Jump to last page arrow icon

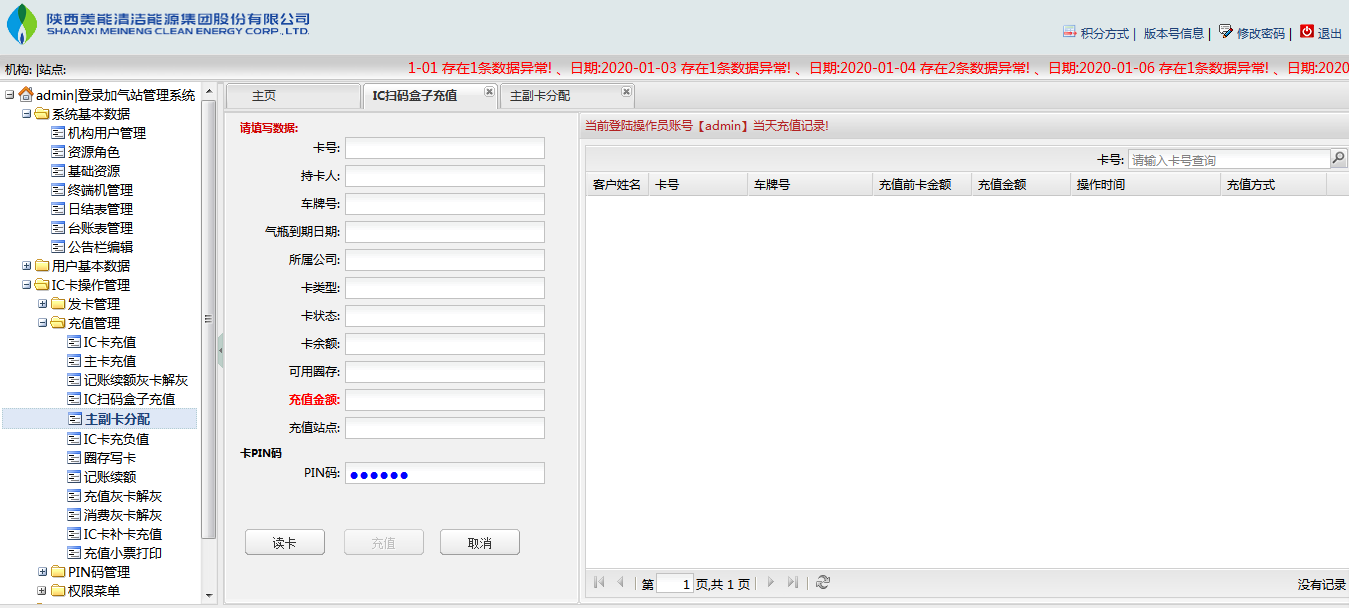pyautogui.click(x=793, y=583)
